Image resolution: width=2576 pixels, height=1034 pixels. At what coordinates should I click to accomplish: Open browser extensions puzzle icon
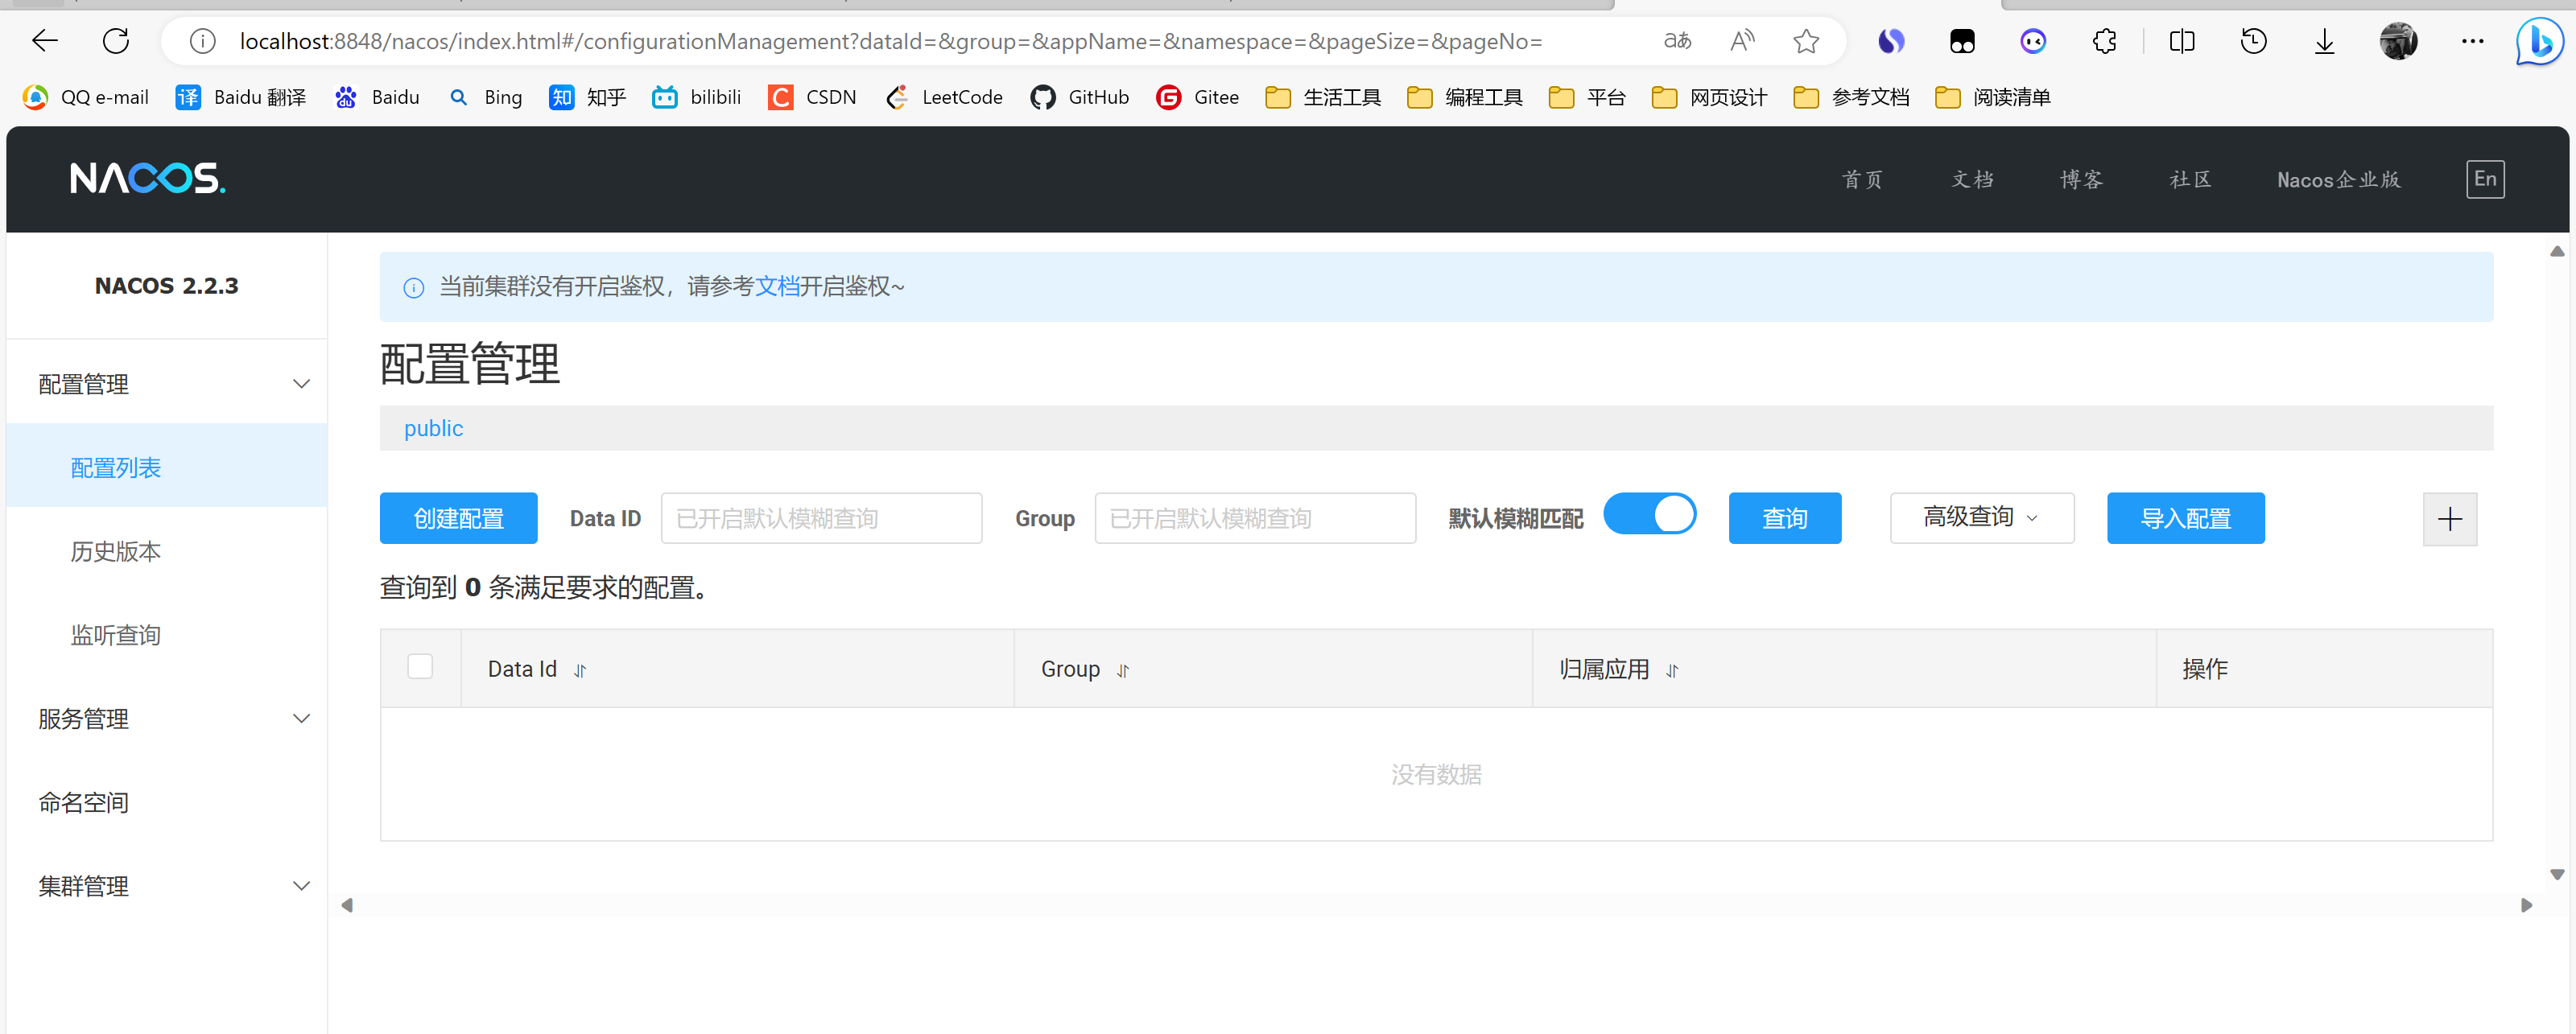pos(2104,41)
